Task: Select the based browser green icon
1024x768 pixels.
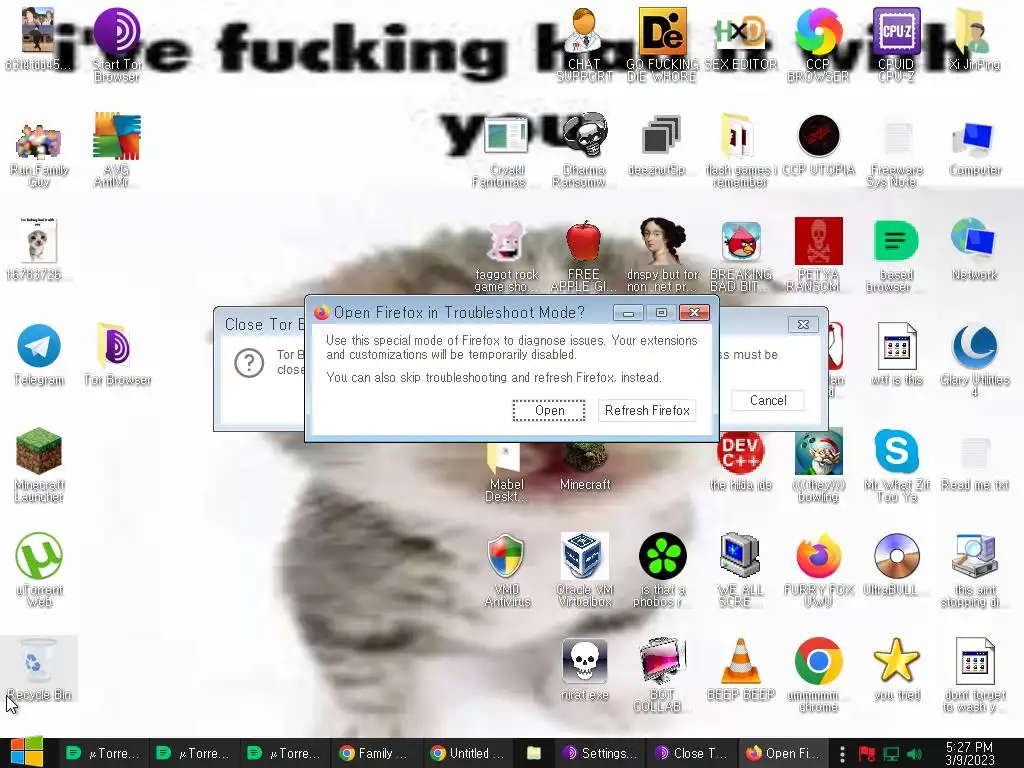Action: tap(896, 255)
